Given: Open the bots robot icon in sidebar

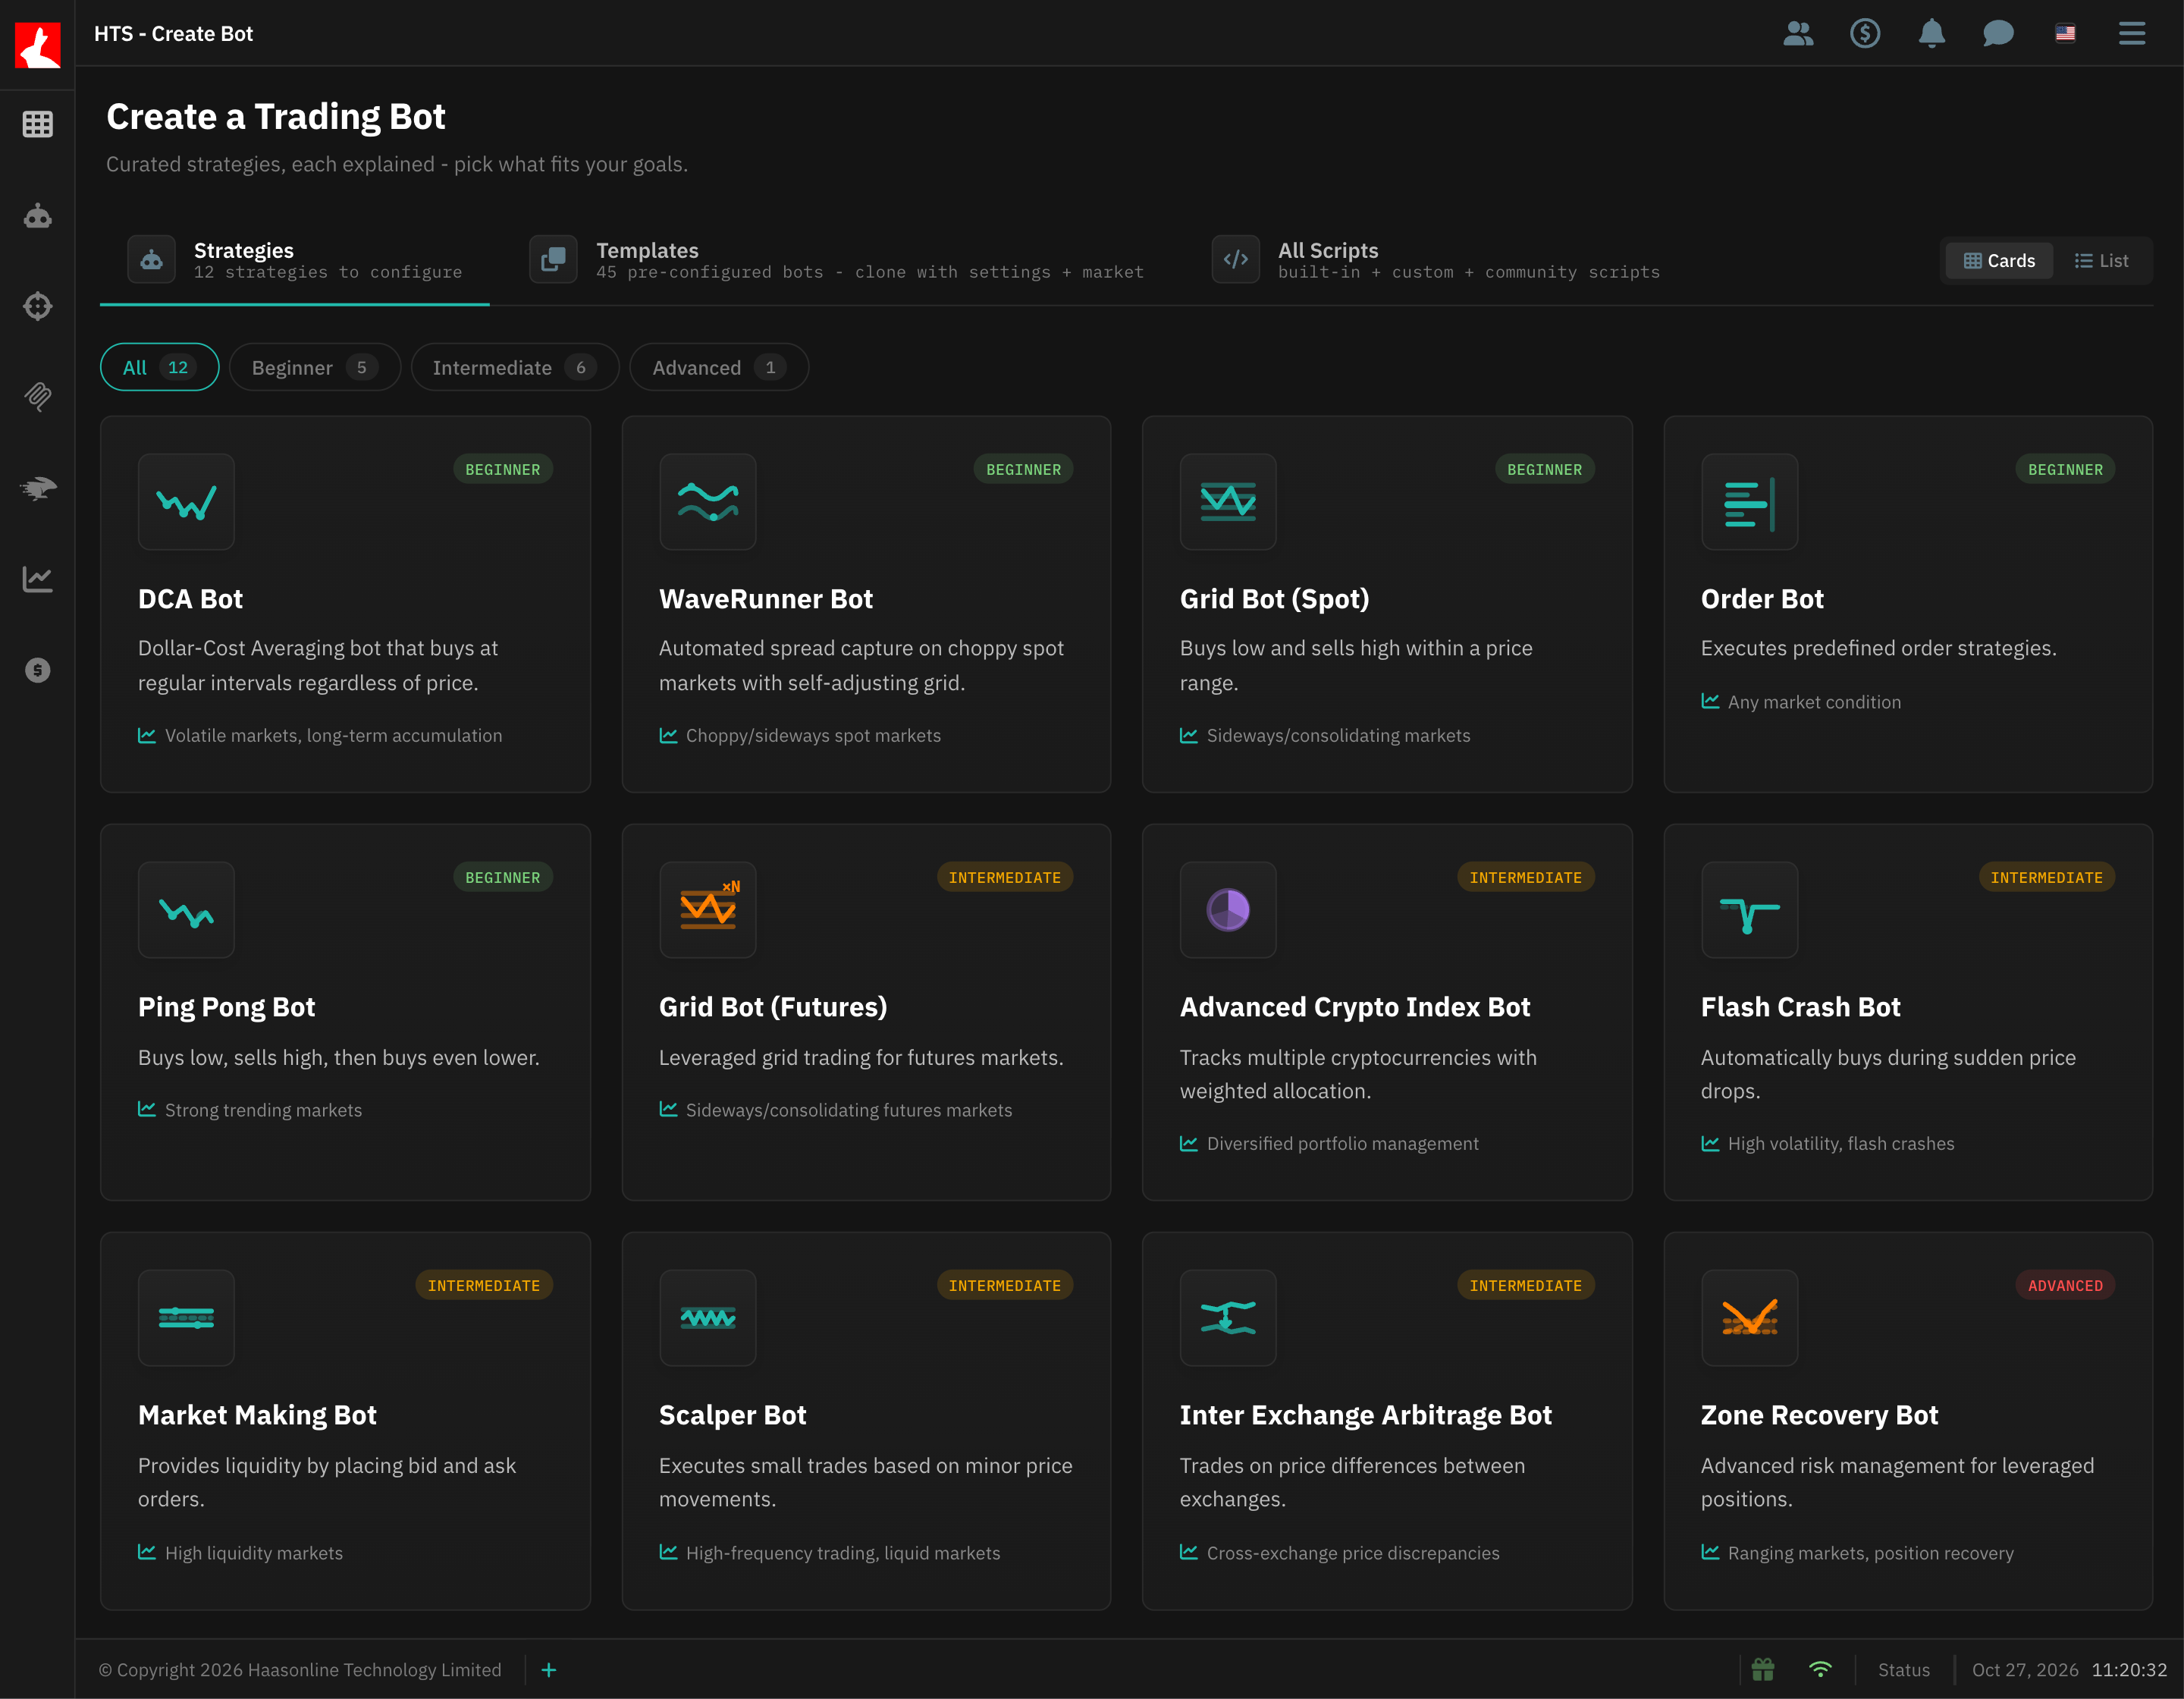Looking at the screenshot, I should [x=37, y=215].
